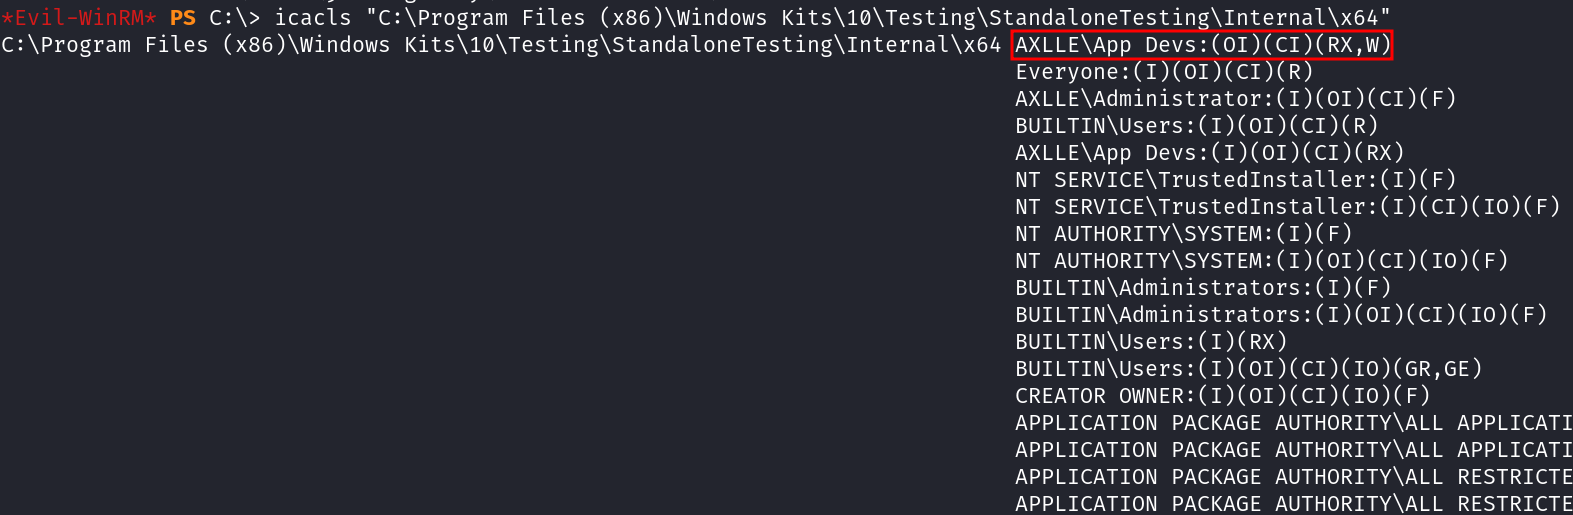Select the AXLLE\Administrator permission line
The image size is (1573, 515).
(1235, 99)
